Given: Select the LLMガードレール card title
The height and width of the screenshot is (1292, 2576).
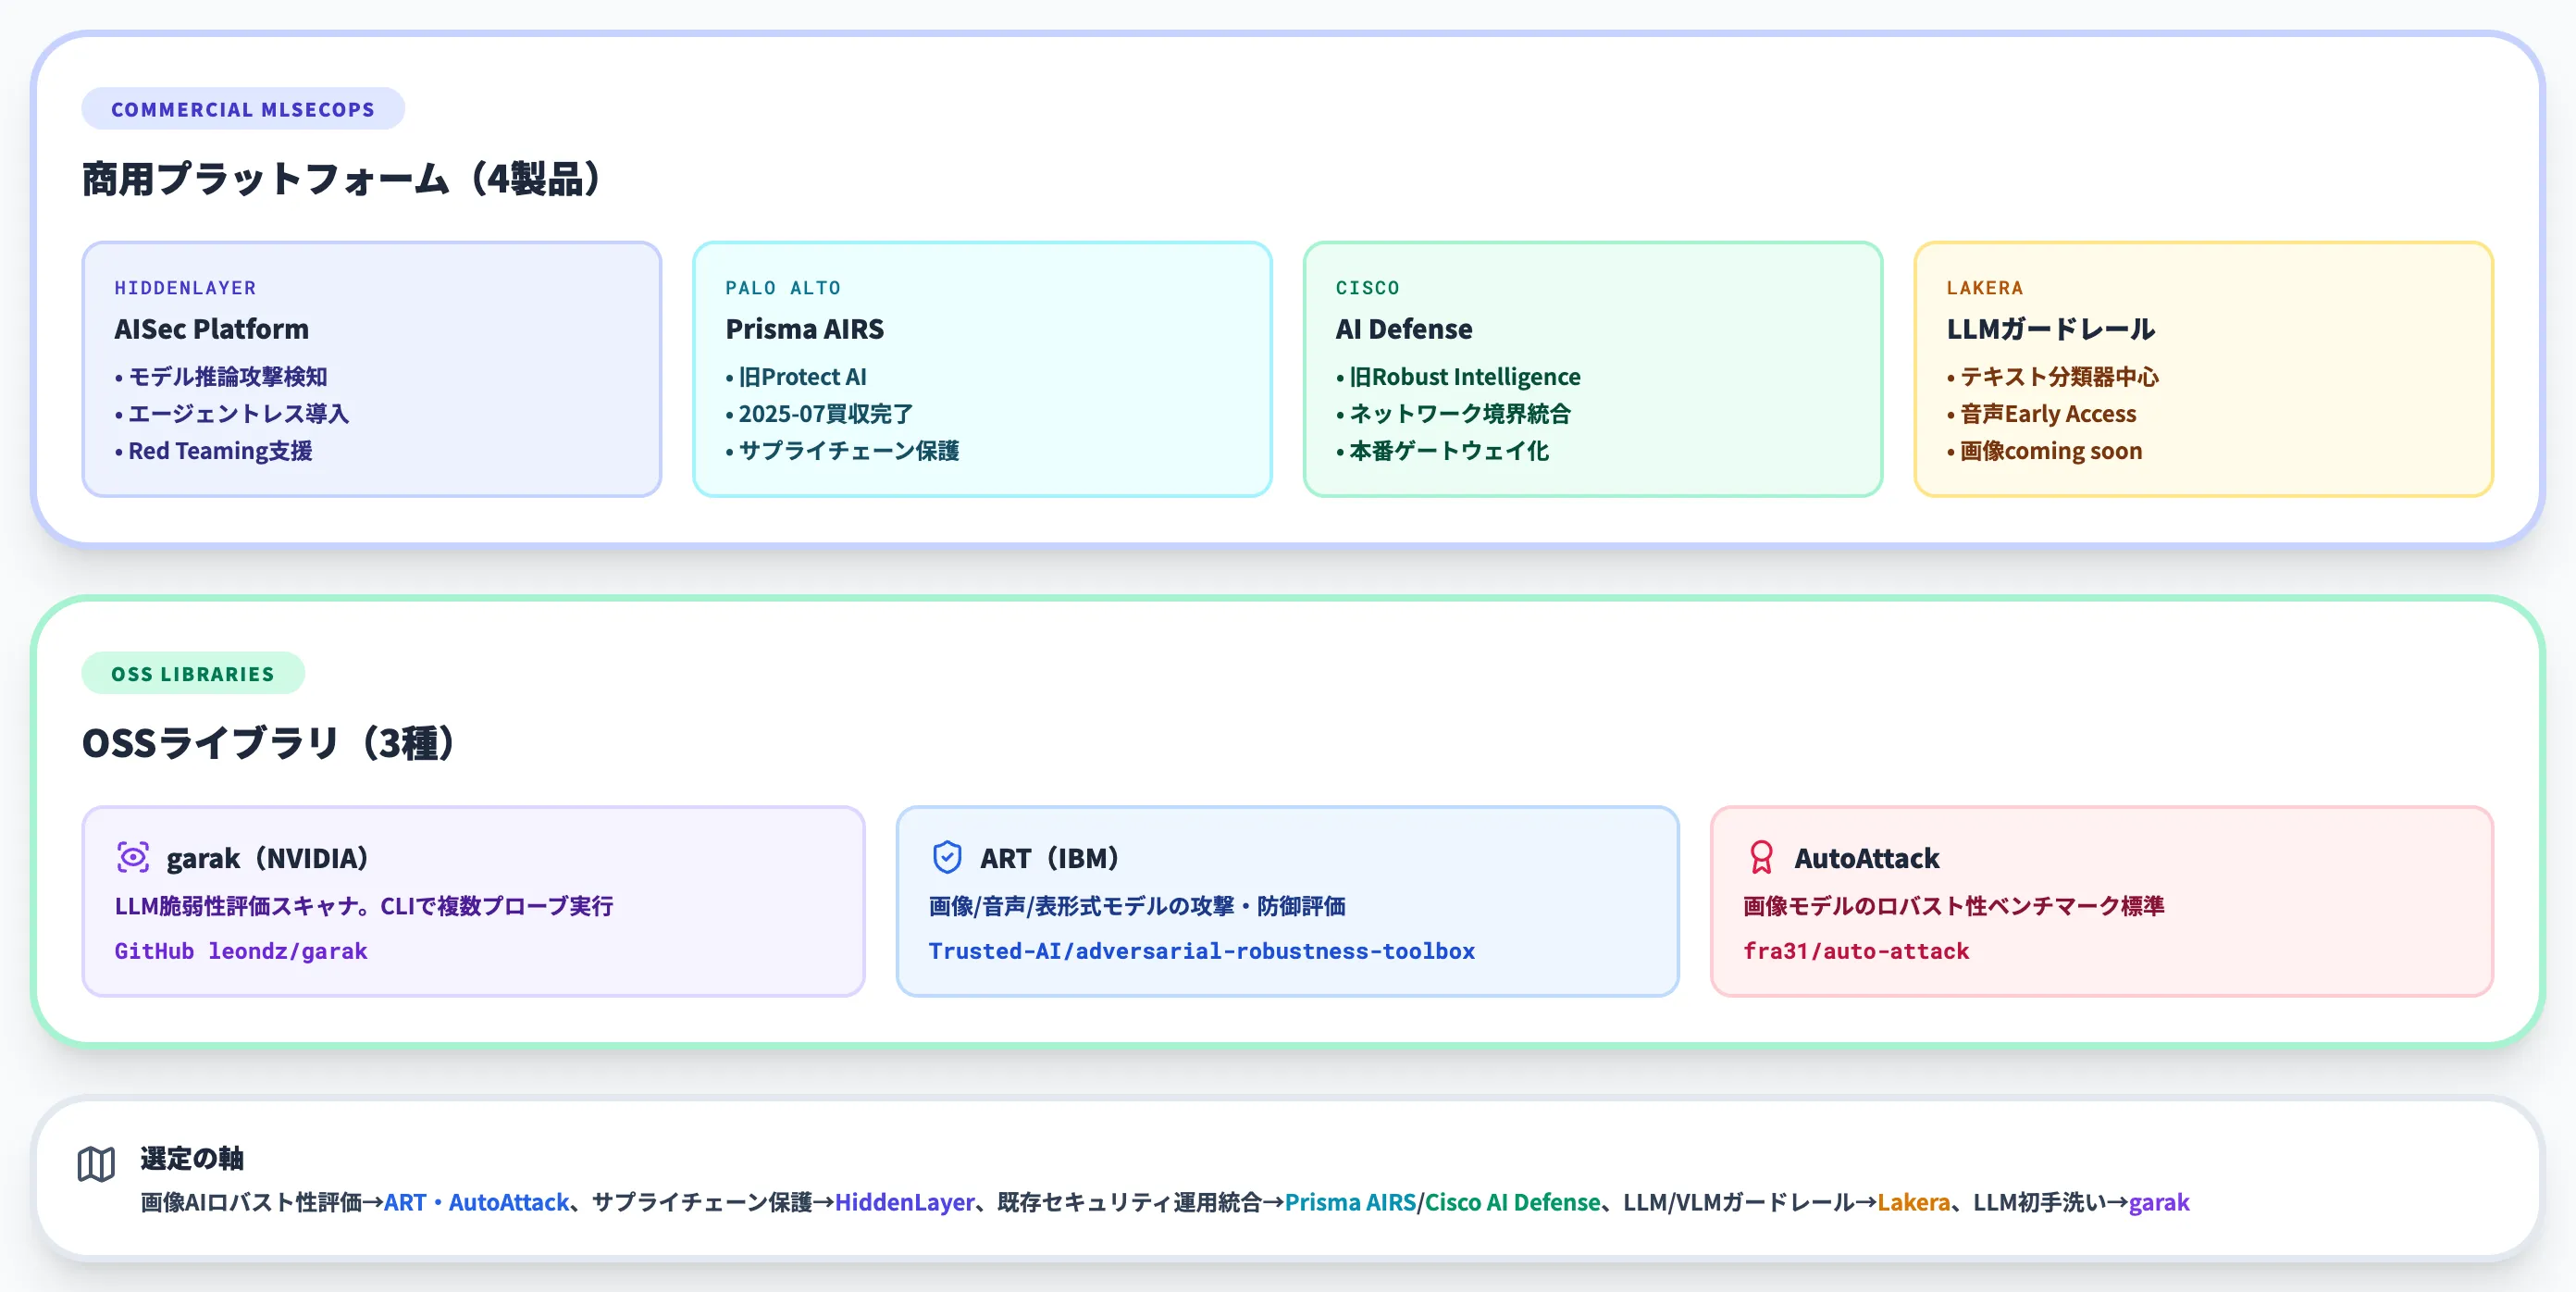Looking at the screenshot, I should (x=2050, y=329).
